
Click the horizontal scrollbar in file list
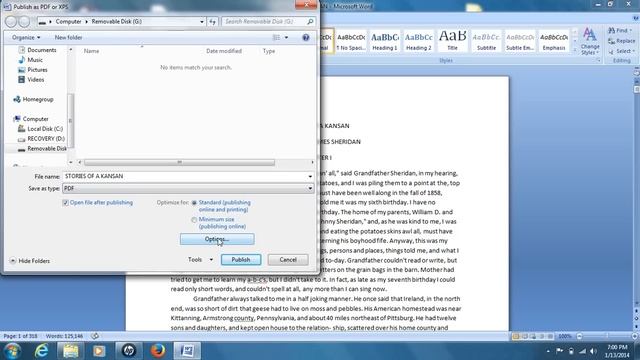pyautogui.click(x=179, y=162)
